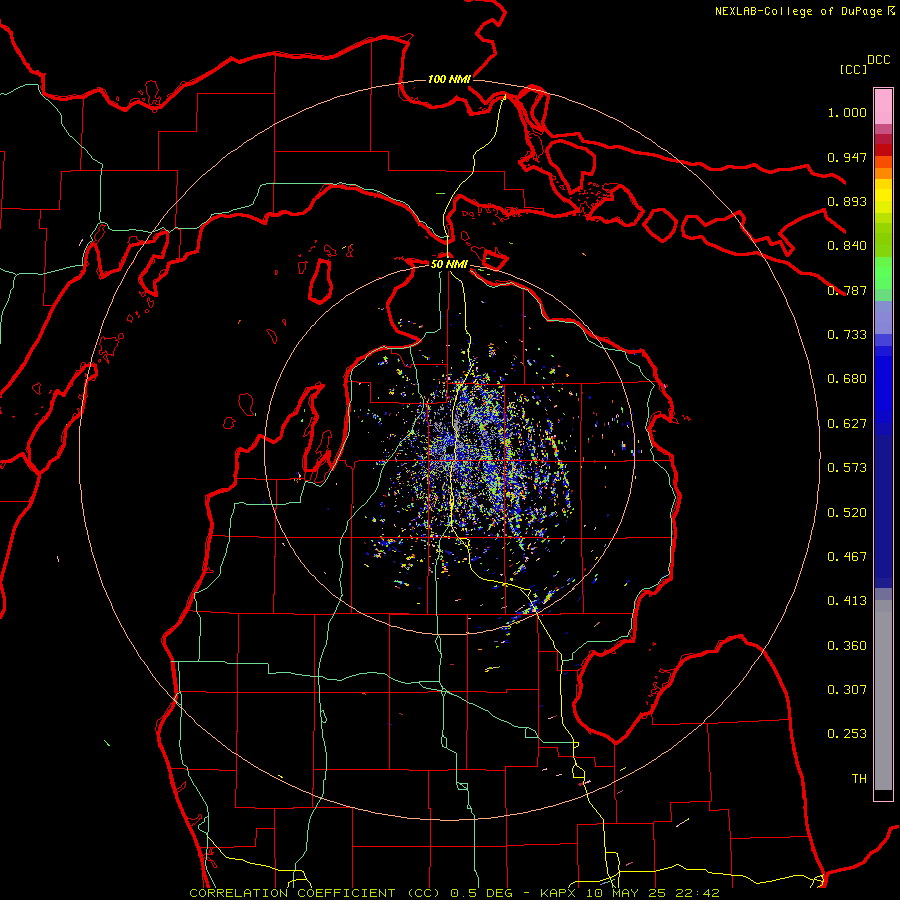The image size is (900, 900).
Task: Click the 0.947 scale value
Action: pos(847,157)
